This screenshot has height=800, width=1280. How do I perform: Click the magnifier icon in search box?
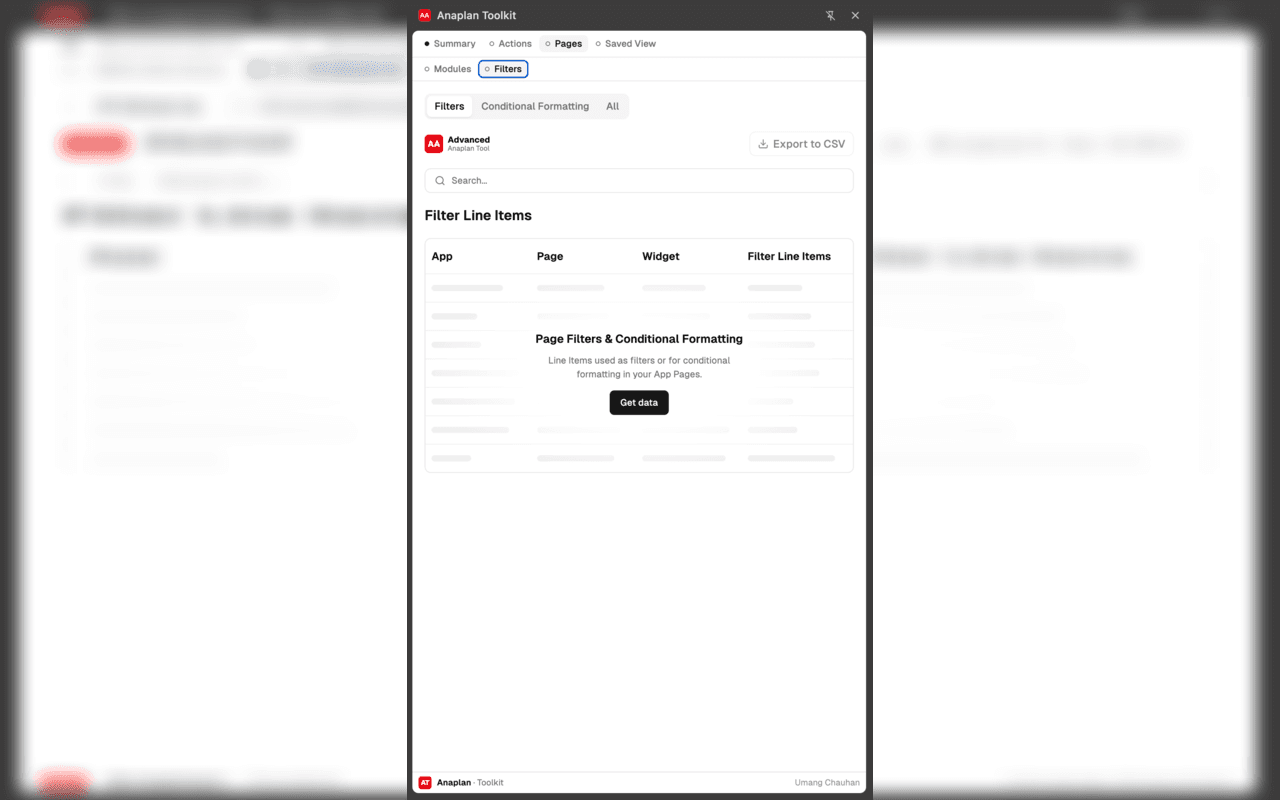(x=440, y=181)
